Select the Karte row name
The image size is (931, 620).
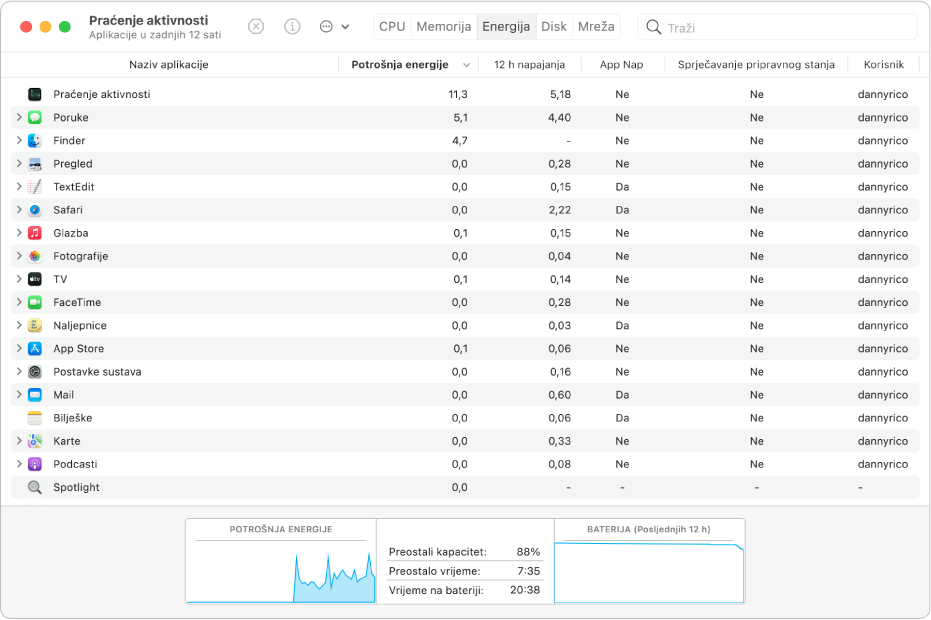pos(66,441)
